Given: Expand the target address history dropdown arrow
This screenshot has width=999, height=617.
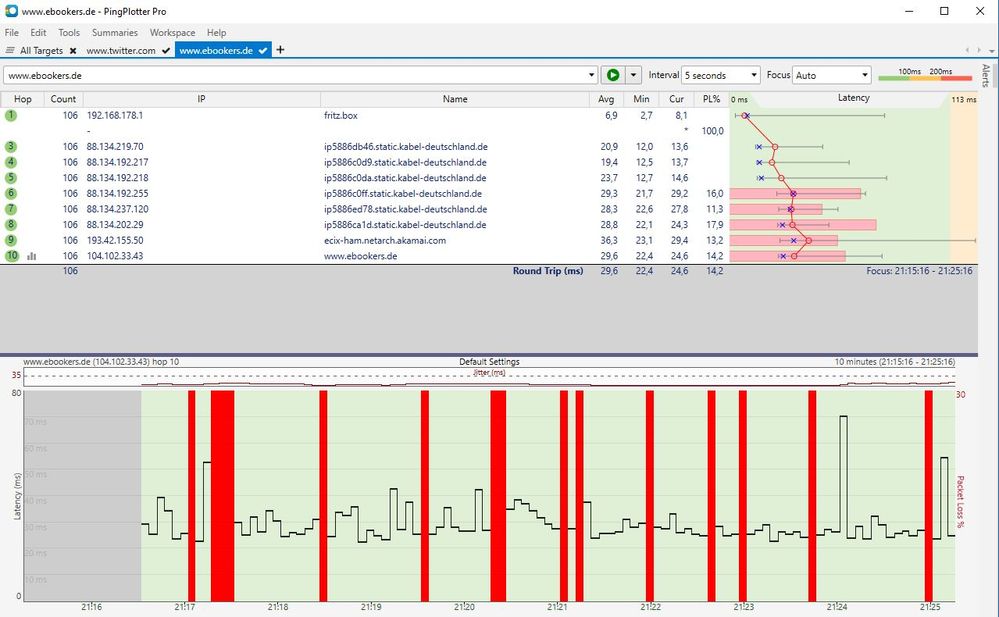Looking at the screenshot, I should click(x=592, y=76).
